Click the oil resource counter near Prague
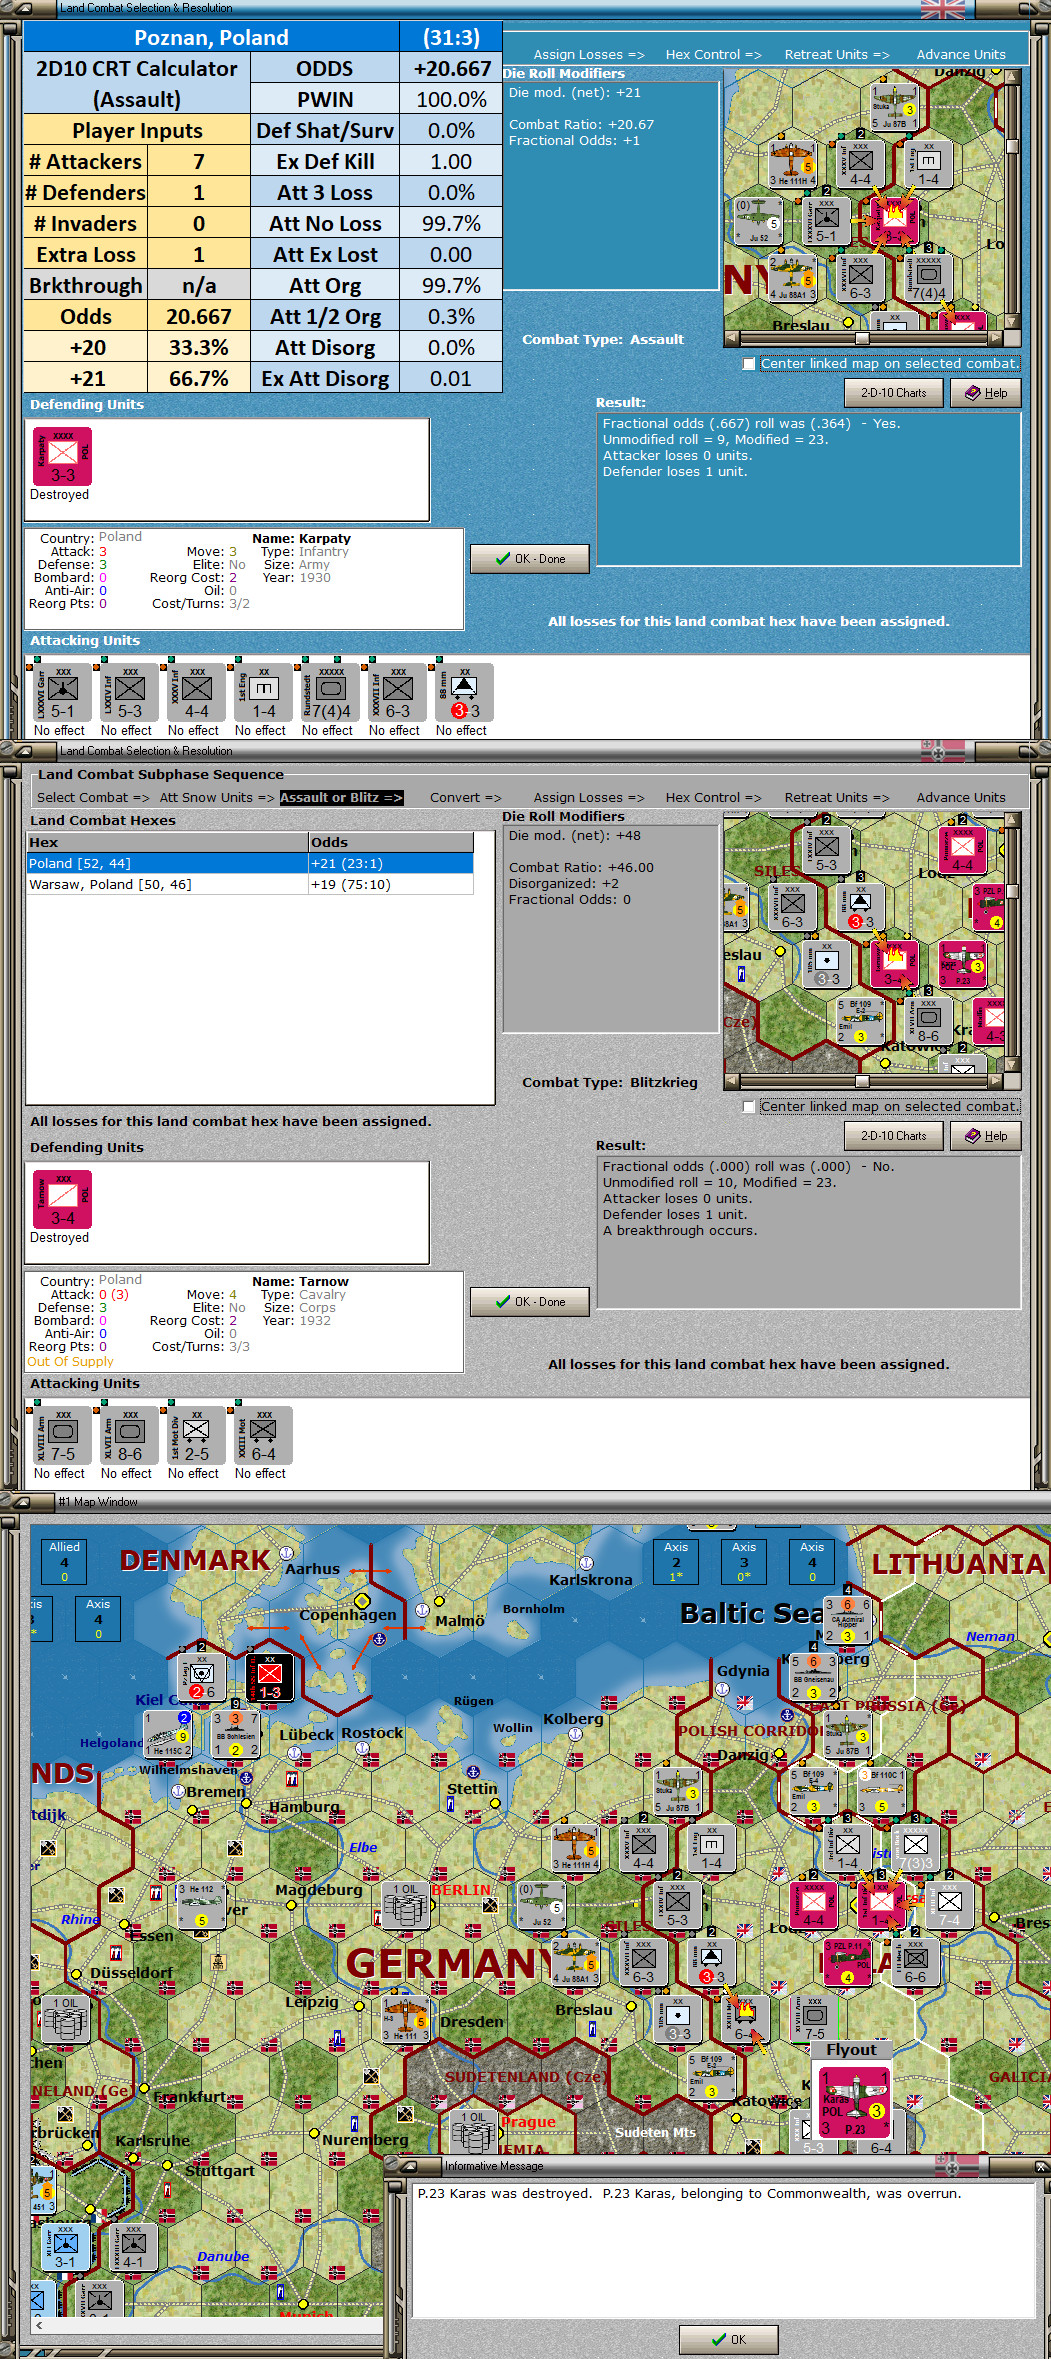 point(474,2133)
